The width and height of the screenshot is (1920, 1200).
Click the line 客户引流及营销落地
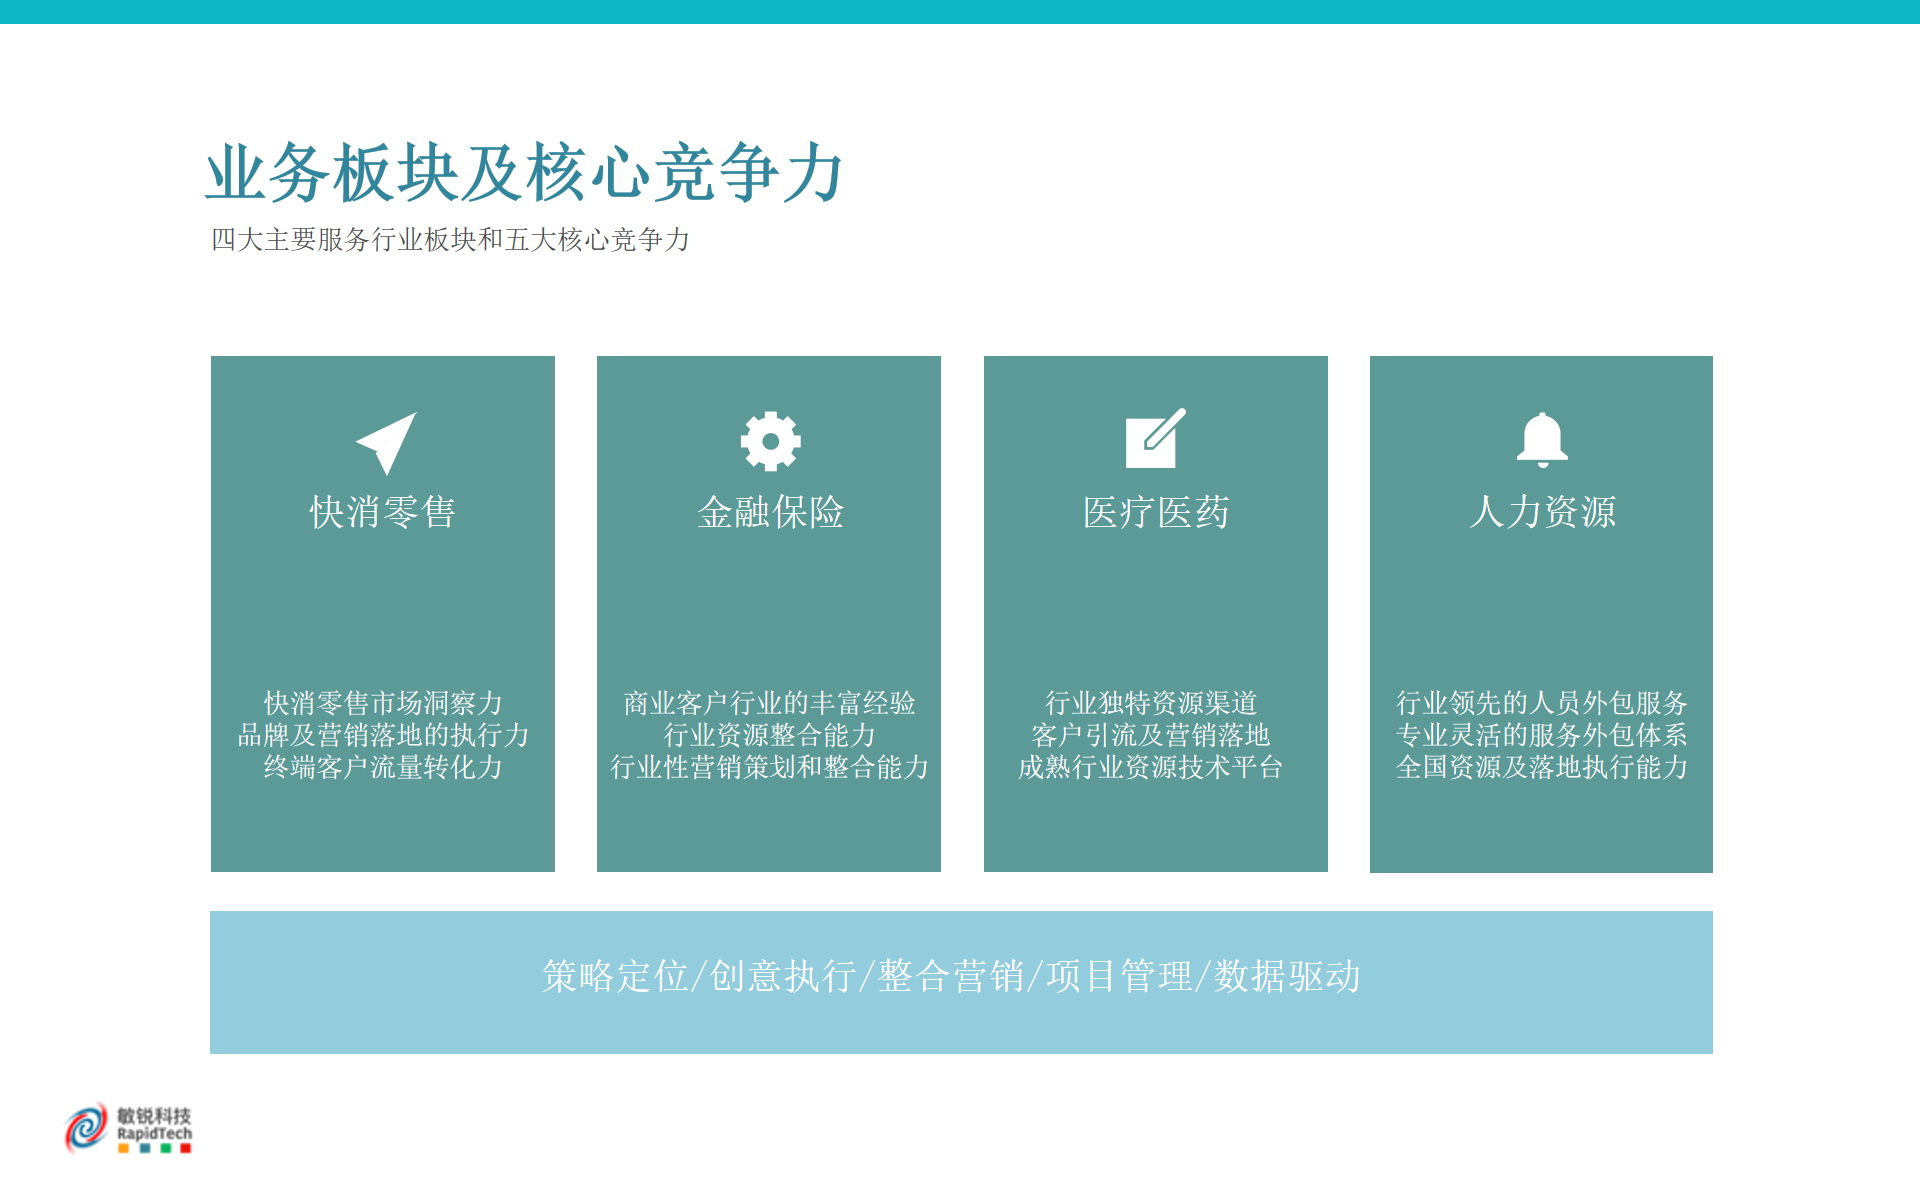1151,735
